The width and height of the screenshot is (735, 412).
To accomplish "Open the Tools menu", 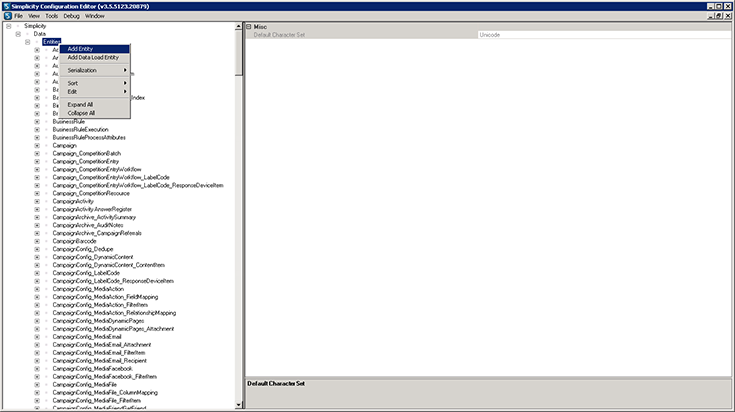I will click(52, 16).
